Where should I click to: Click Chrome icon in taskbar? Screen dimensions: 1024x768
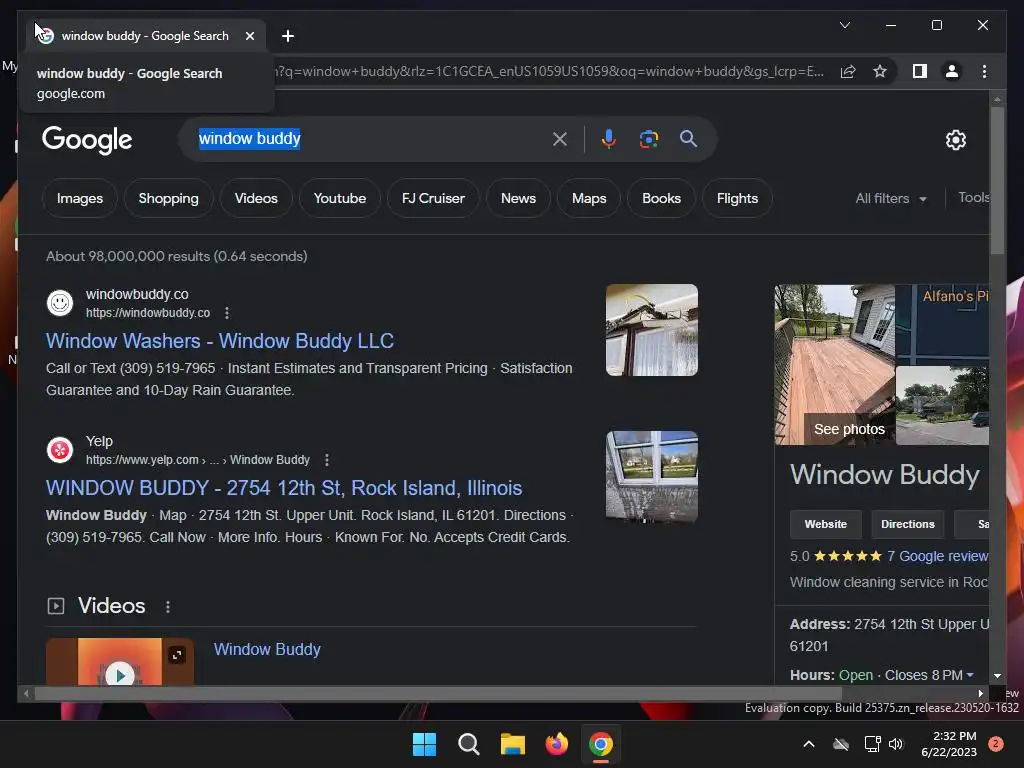click(601, 744)
